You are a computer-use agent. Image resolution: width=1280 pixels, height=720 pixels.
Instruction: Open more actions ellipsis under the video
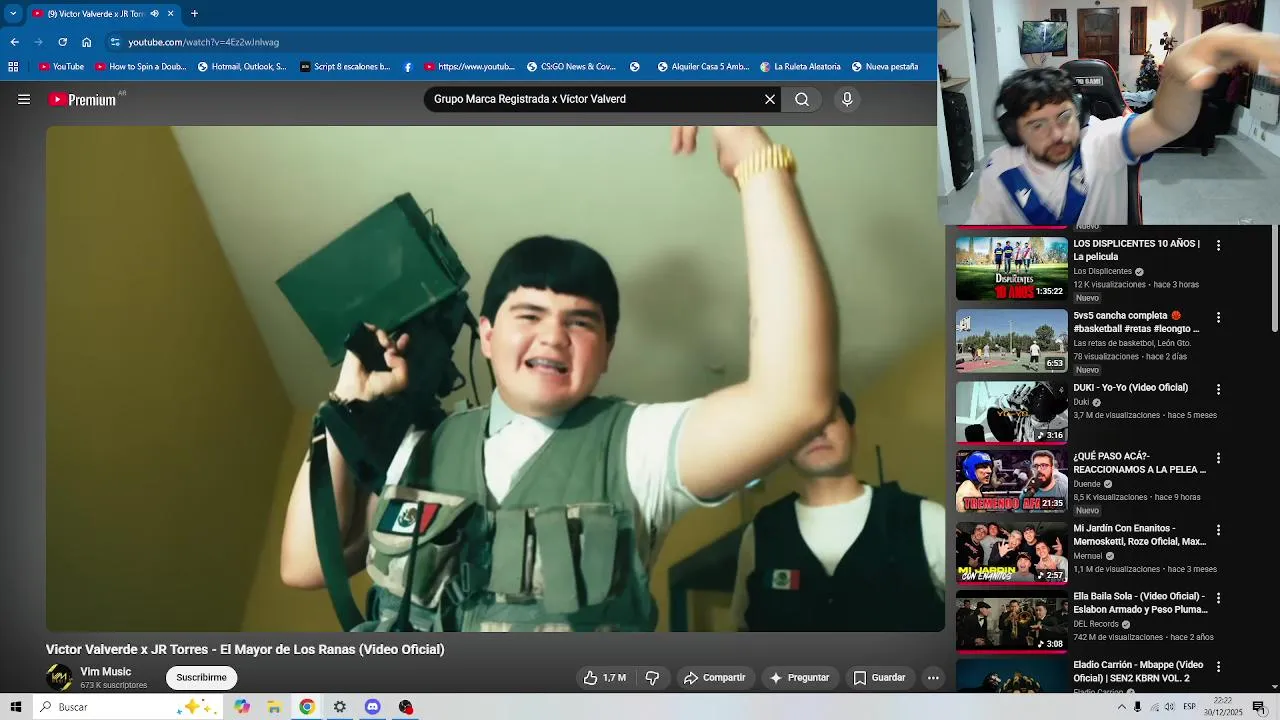pos(933,678)
